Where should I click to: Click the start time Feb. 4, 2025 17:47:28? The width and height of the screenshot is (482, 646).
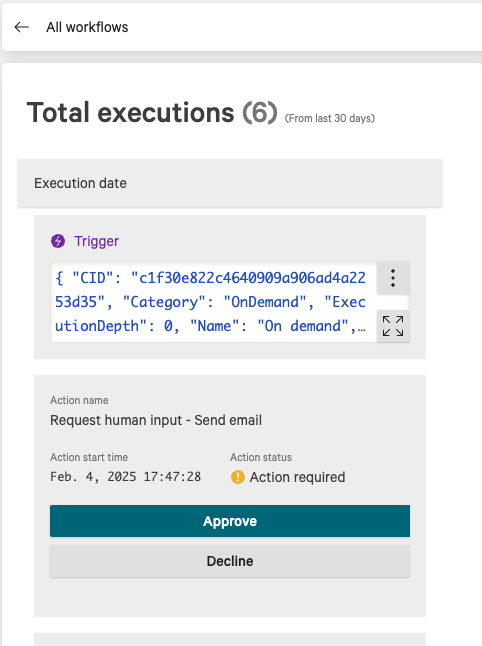126,477
